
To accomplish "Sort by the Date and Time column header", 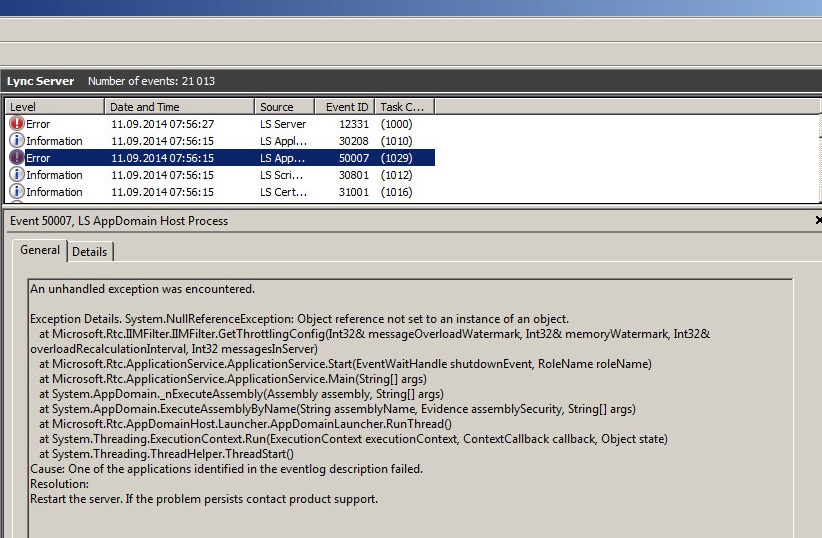I will point(179,107).
